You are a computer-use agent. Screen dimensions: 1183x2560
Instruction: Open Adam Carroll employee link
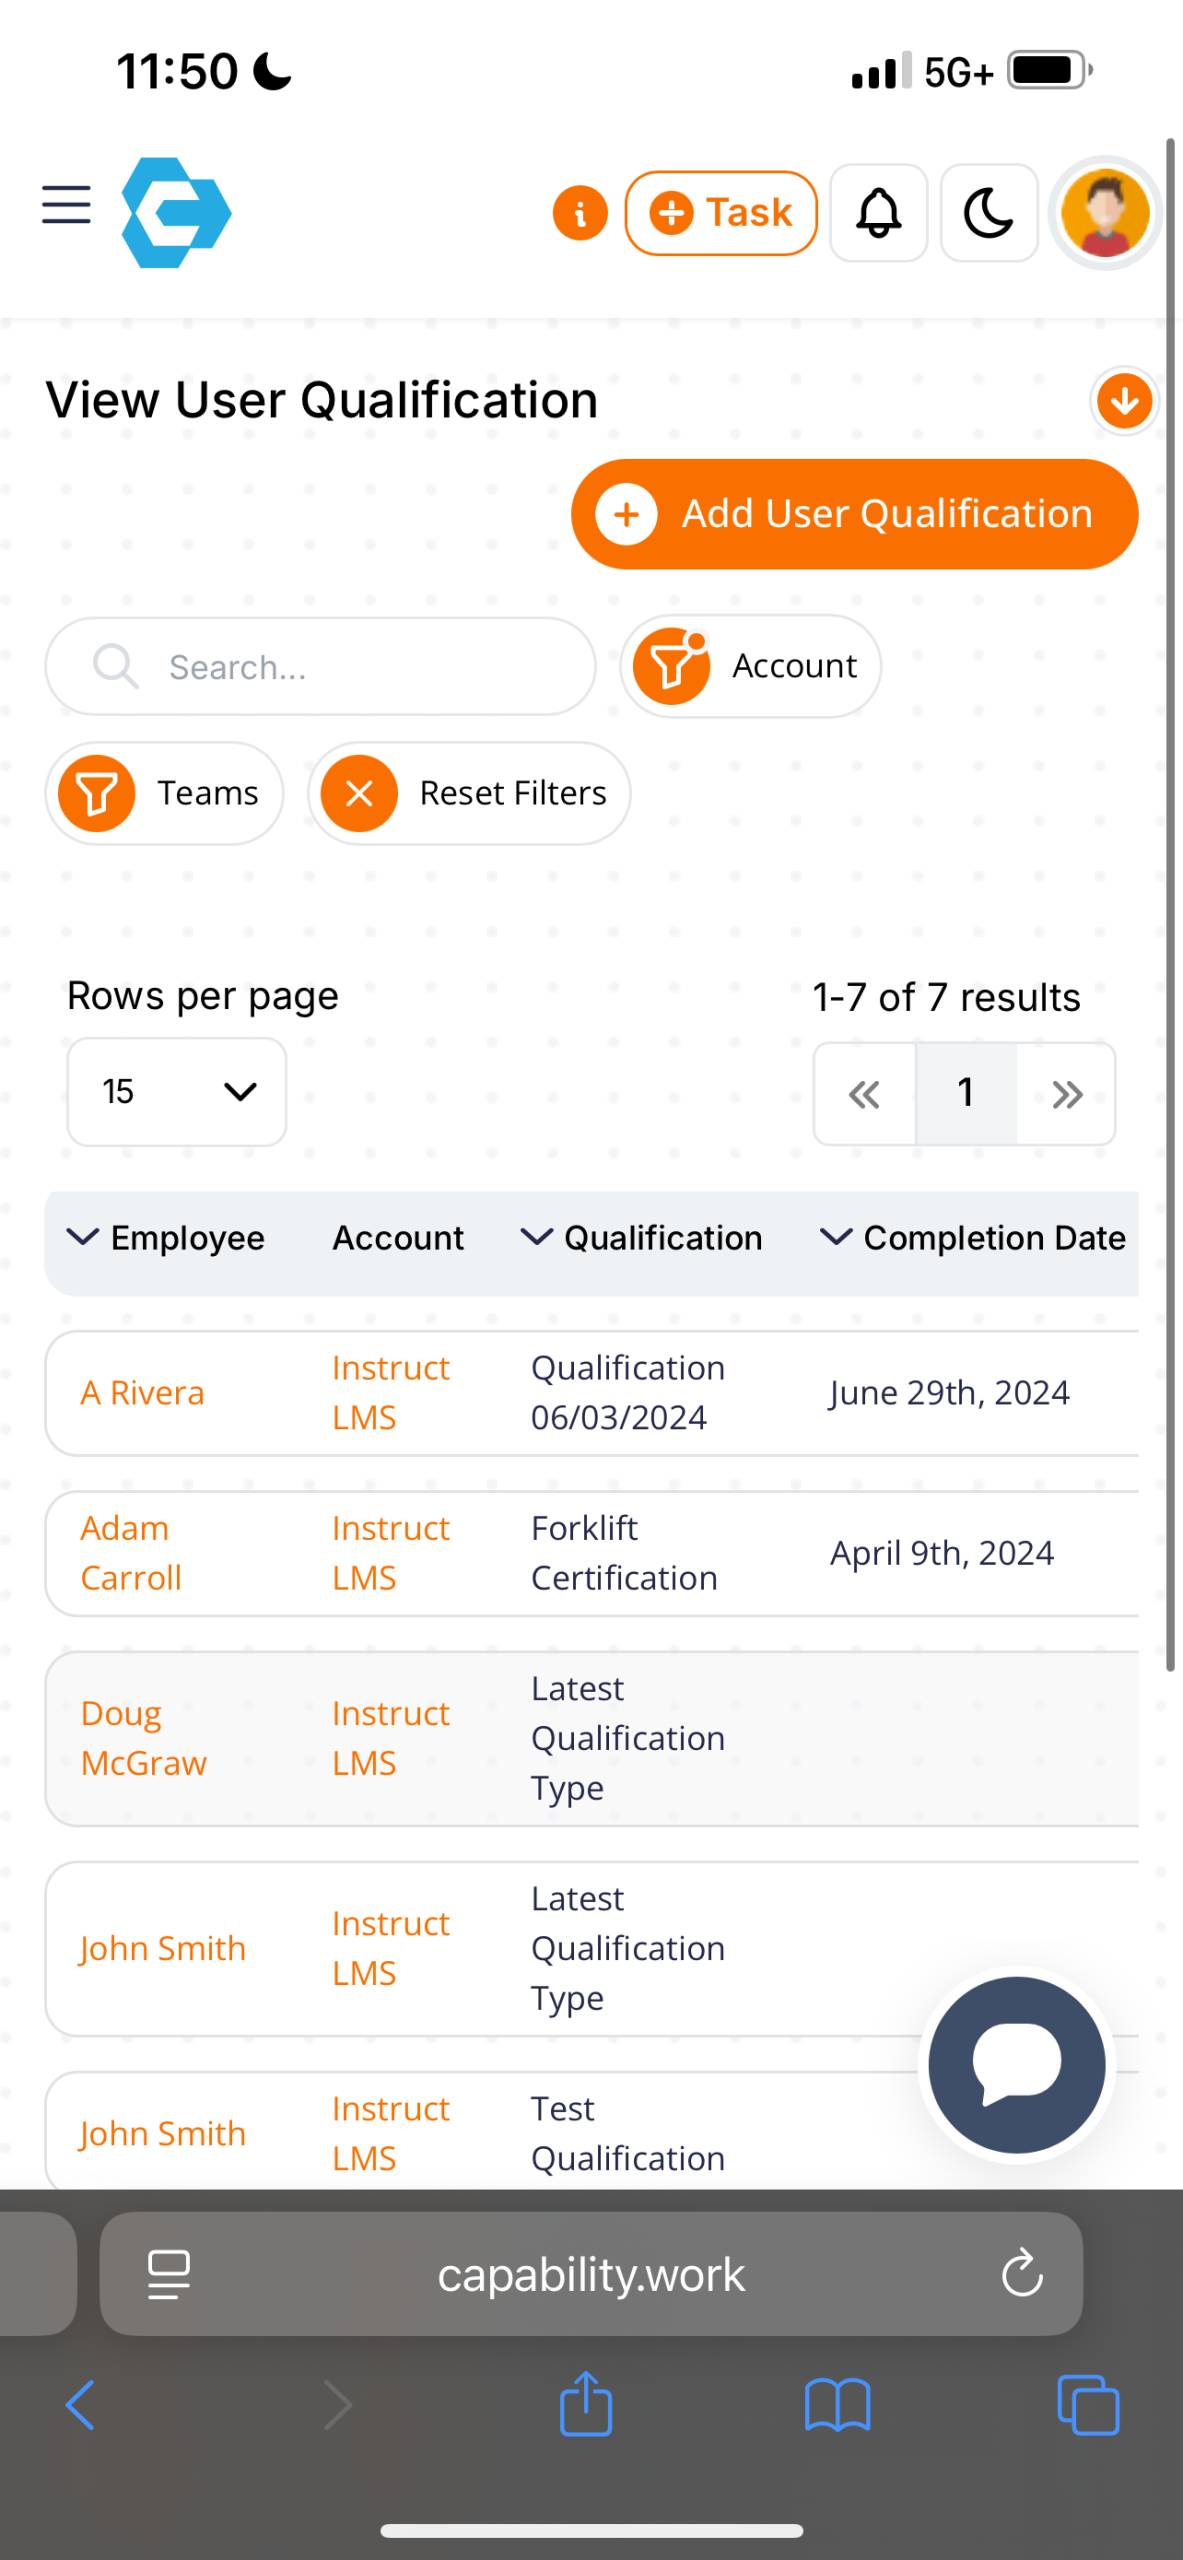coord(131,1553)
